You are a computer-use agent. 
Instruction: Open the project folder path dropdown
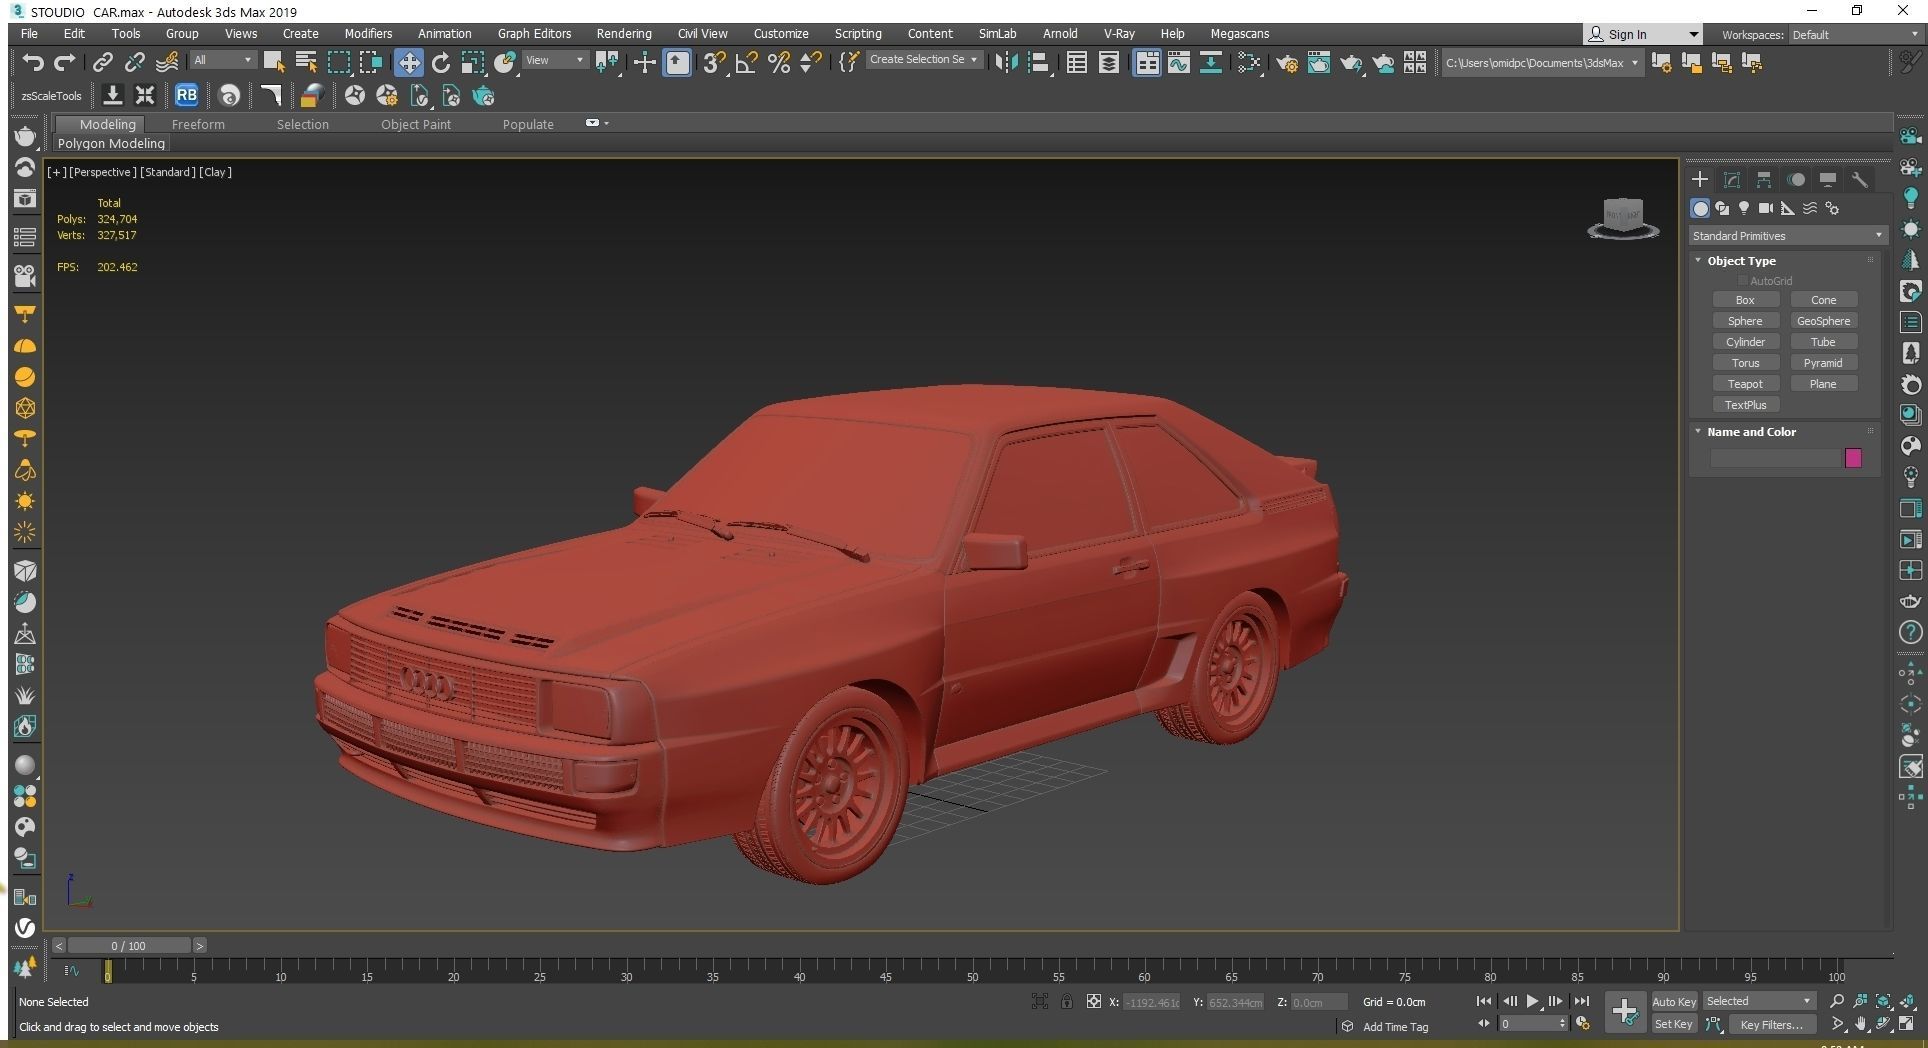[x=1542, y=63]
